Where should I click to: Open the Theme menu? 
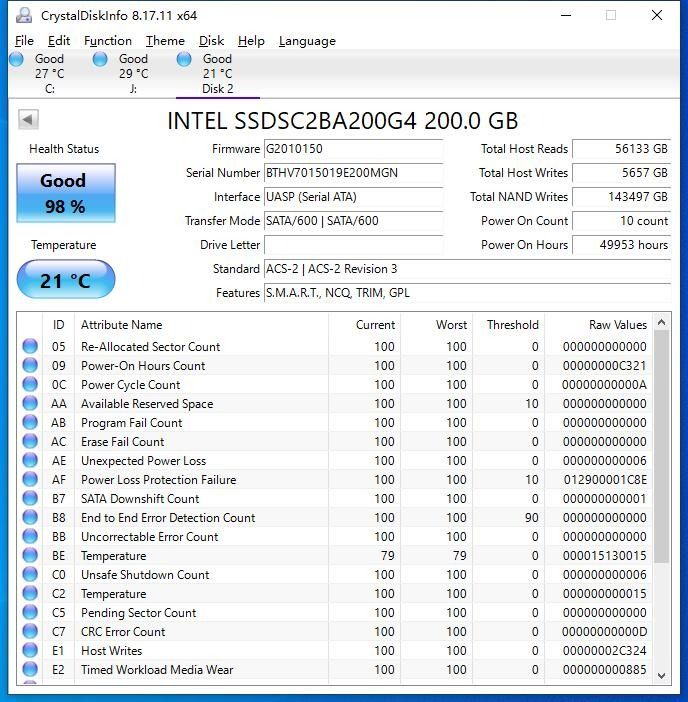tap(165, 41)
